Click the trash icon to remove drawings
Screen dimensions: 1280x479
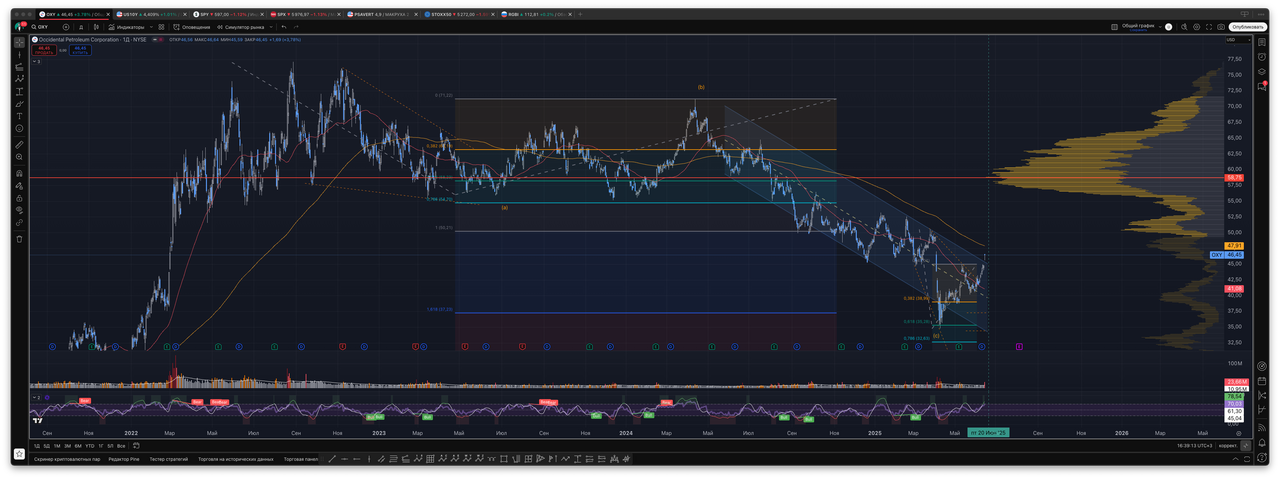(x=19, y=238)
